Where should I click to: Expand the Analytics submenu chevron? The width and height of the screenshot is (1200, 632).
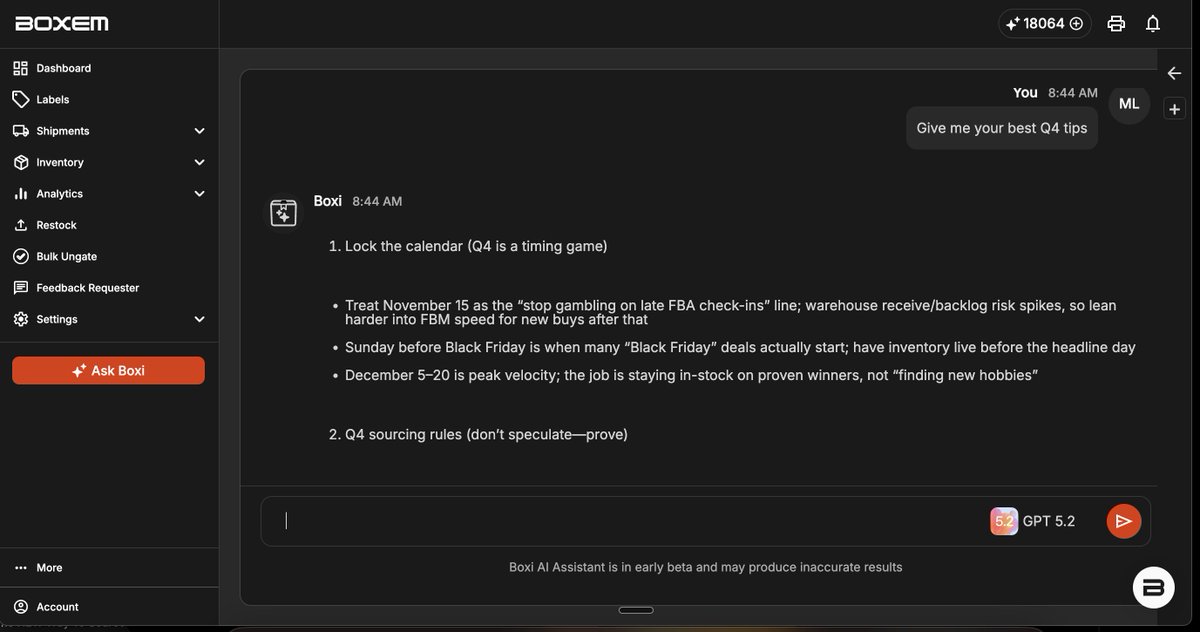click(199, 193)
